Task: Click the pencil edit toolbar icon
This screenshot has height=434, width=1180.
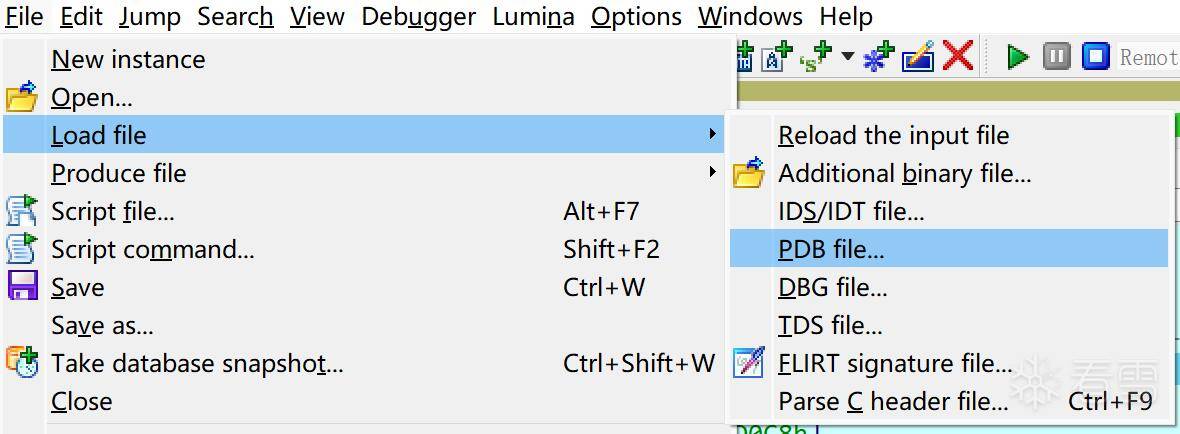Action: point(918,58)
